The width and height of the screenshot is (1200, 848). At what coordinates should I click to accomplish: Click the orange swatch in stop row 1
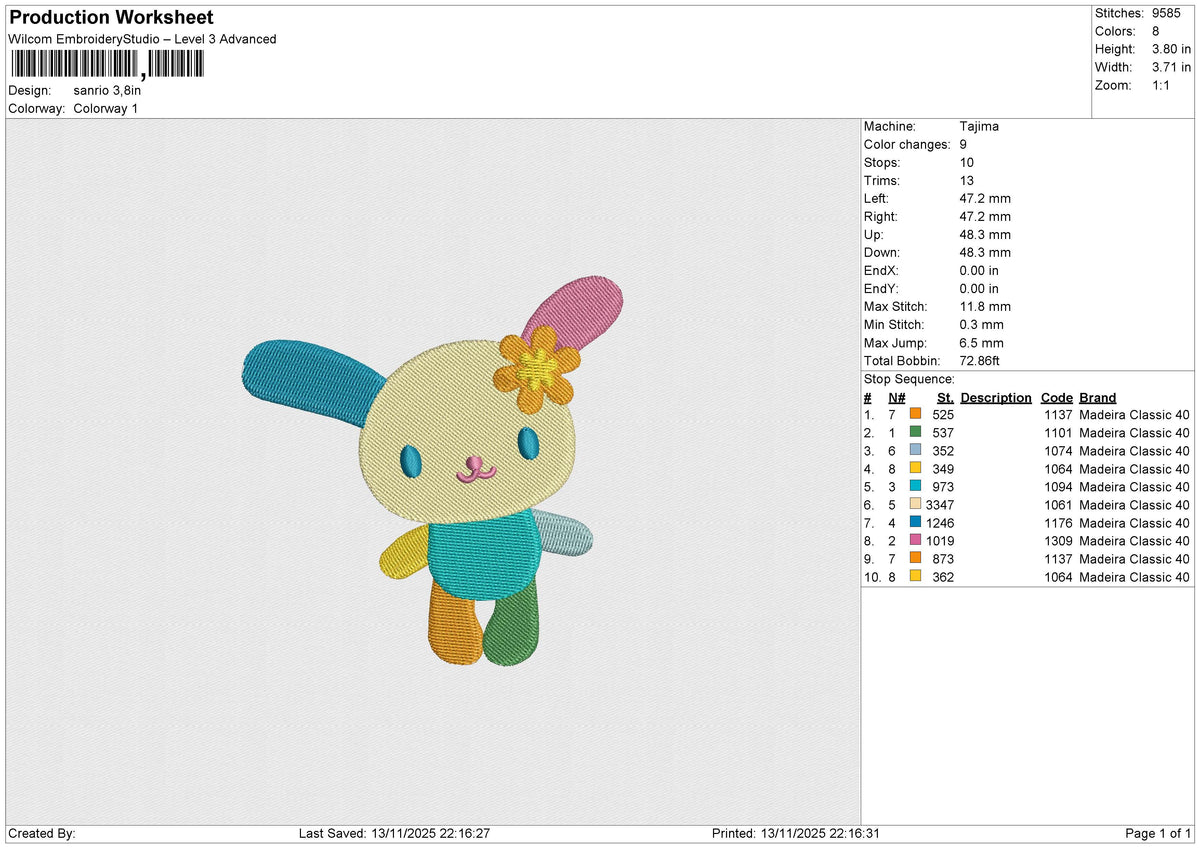pyautogui.click(x=915, y=414)
